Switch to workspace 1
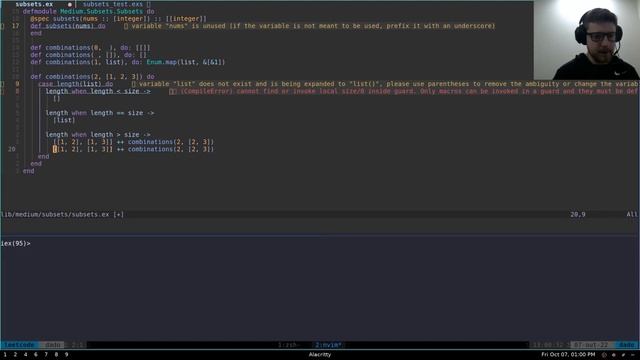This screenshot has height=360, width=640. 5,355
